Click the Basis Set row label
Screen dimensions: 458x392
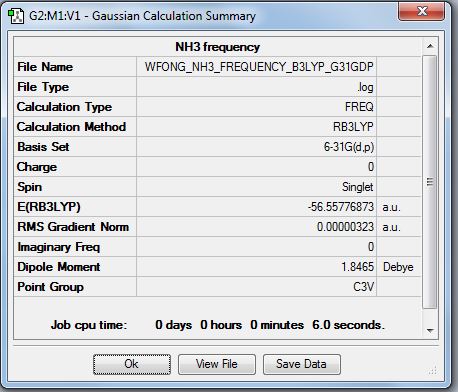coord(43,147)
